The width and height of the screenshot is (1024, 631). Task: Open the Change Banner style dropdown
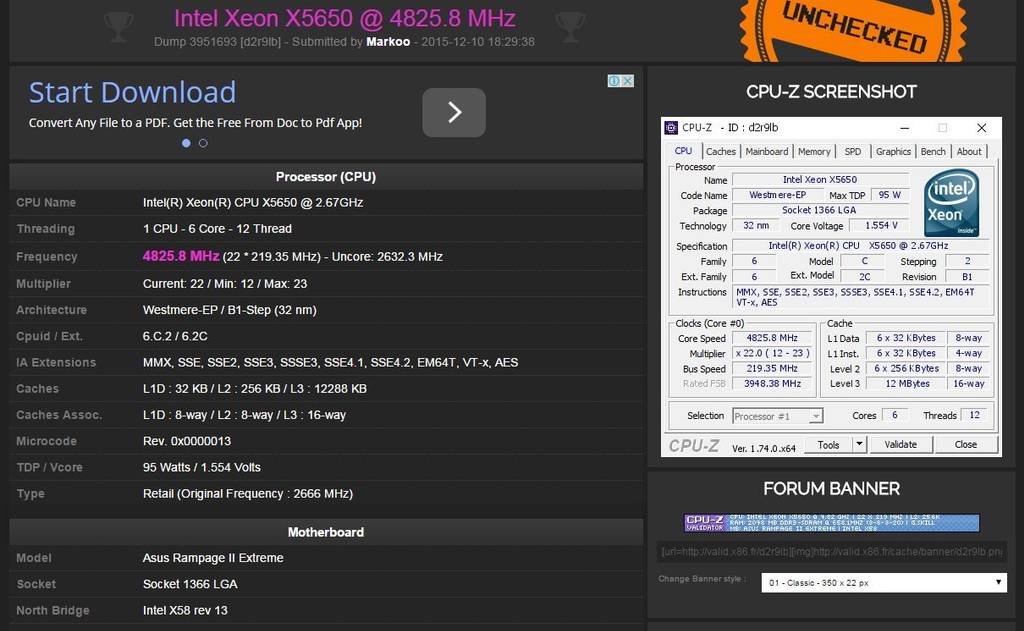tap(884, 583)
